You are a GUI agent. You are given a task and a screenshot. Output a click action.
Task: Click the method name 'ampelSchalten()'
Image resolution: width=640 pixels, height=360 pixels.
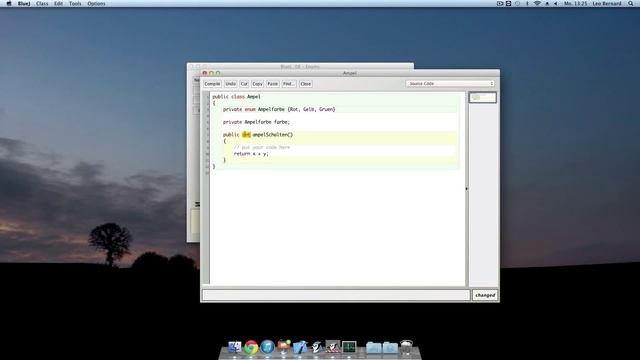coord(273,135)
